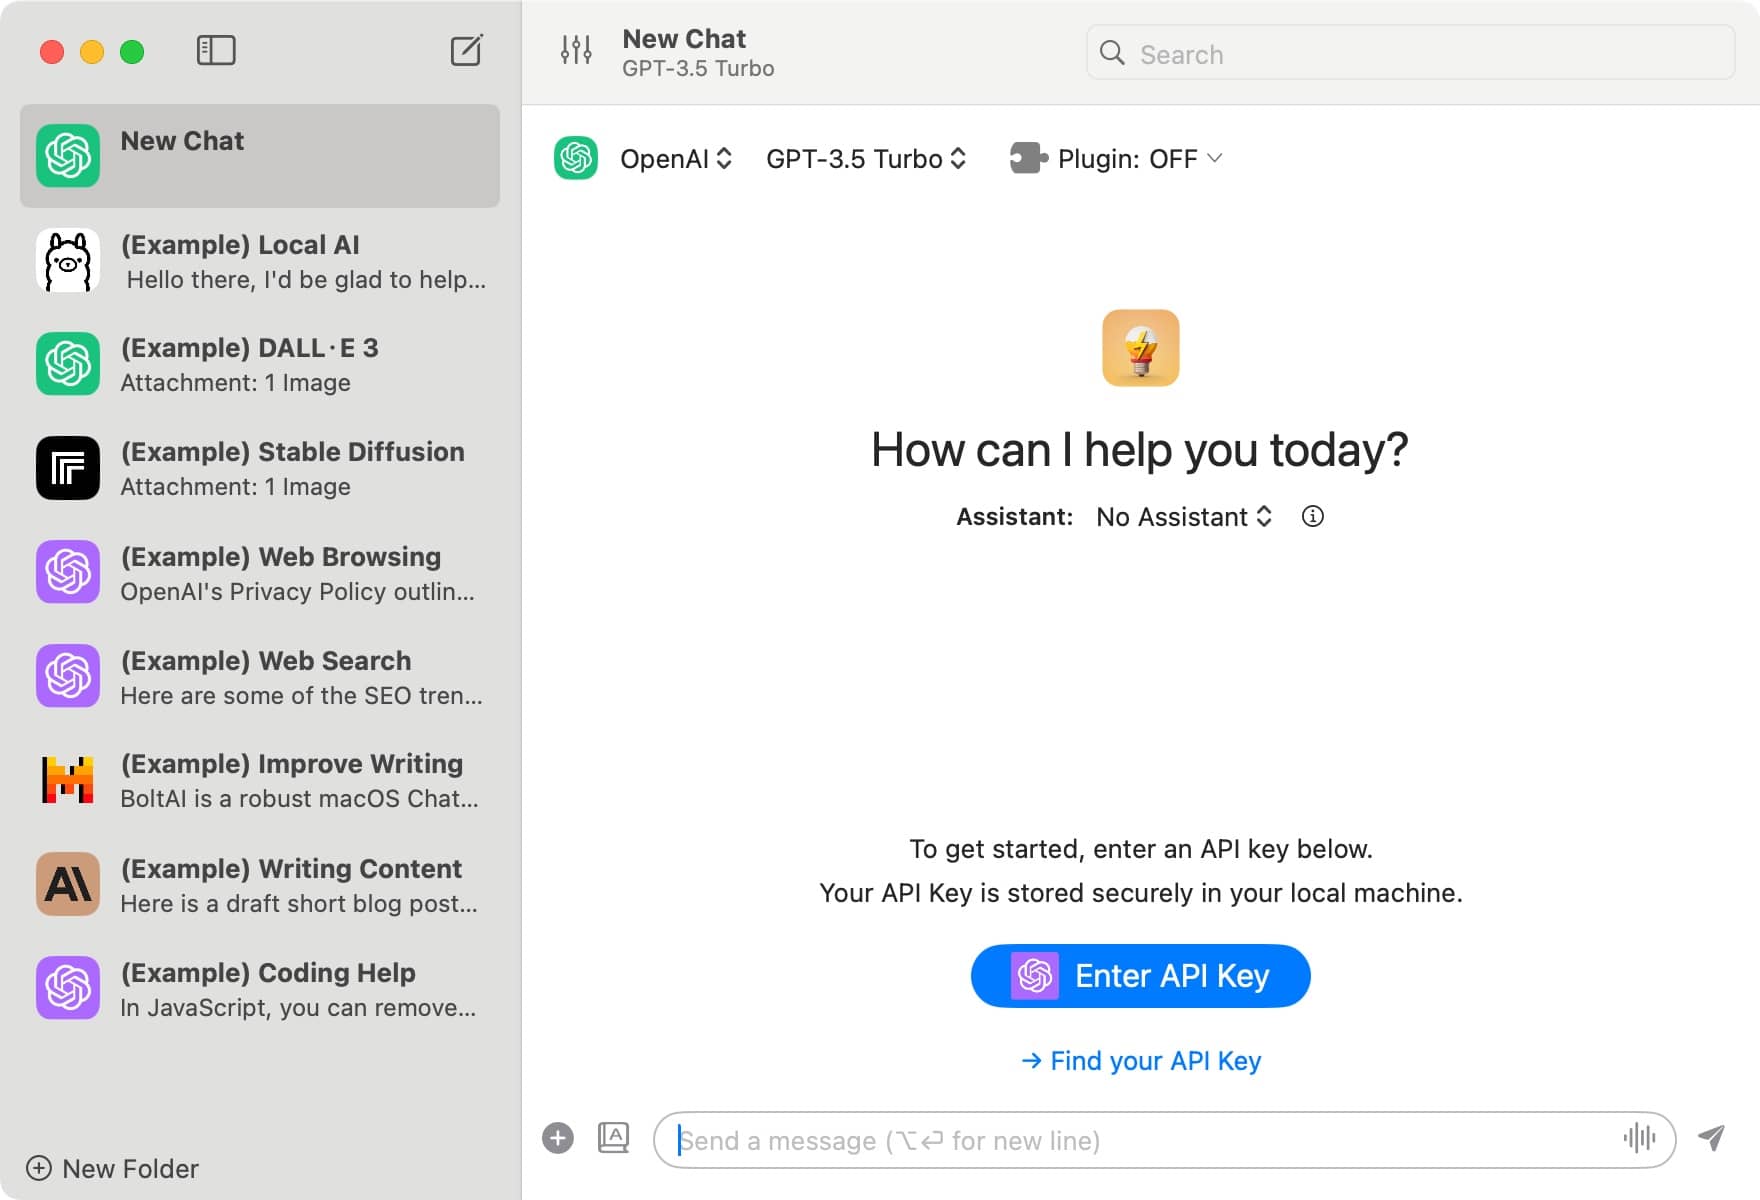Click the New Folder plus icon
The height and width of the screenshot is (1200, 1760).
(39, 1168)
